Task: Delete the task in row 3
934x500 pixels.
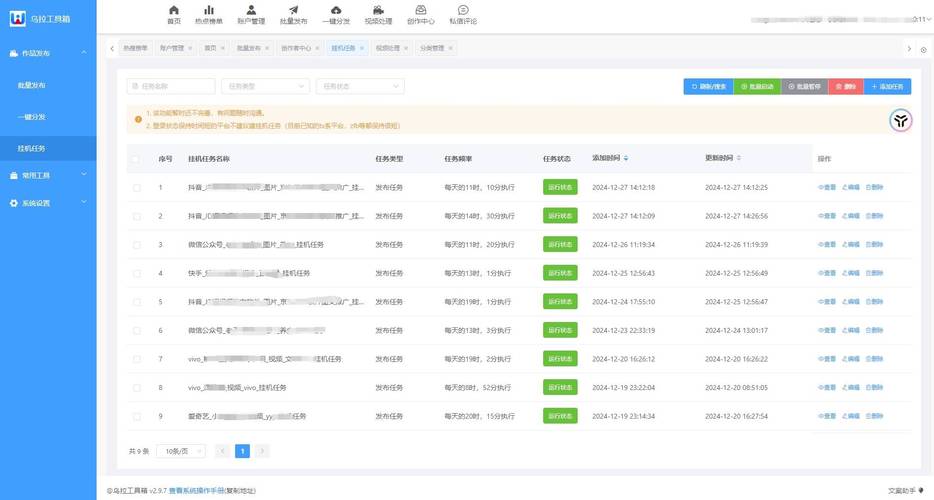Action: point(874,244)
